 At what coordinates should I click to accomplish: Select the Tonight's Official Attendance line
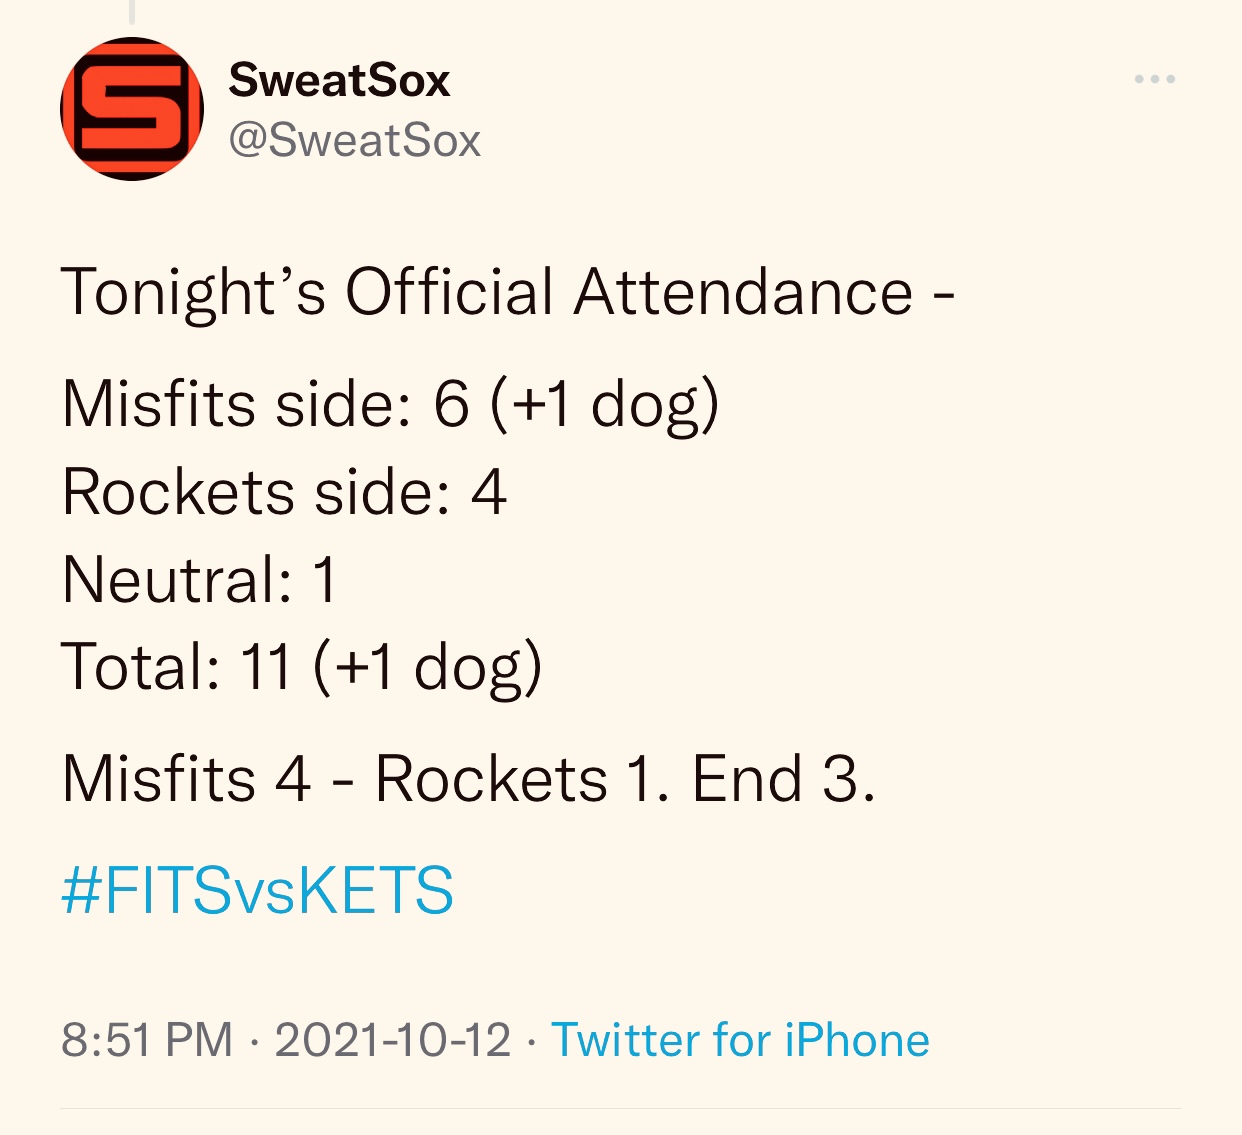coord(508,293)
